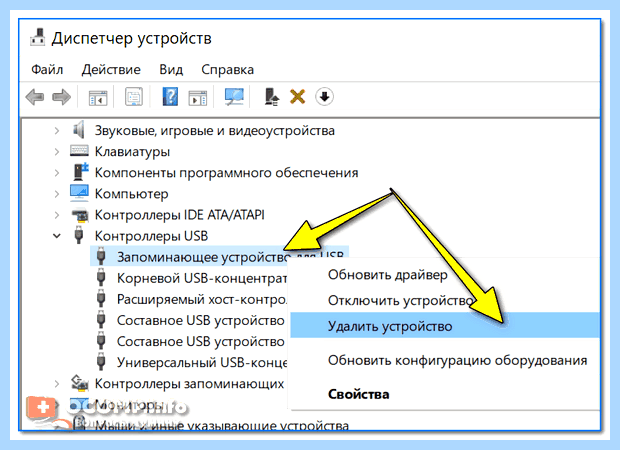Click the icon beside Контроллеры запоминающих
Screen dimensions: 620x450
tap(79, 382)
